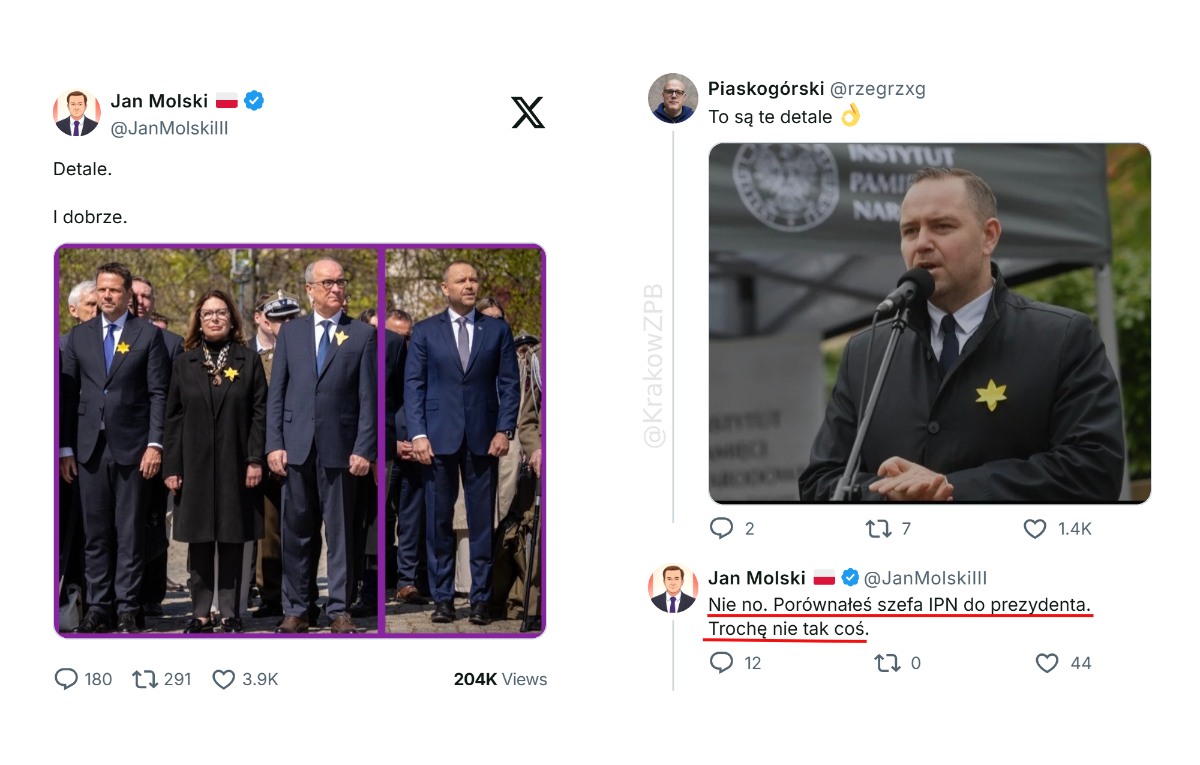The height and width of the screenshot is (765, 1200).
Task: Open the left photo of three officials
Action: [x=219, y=440]
